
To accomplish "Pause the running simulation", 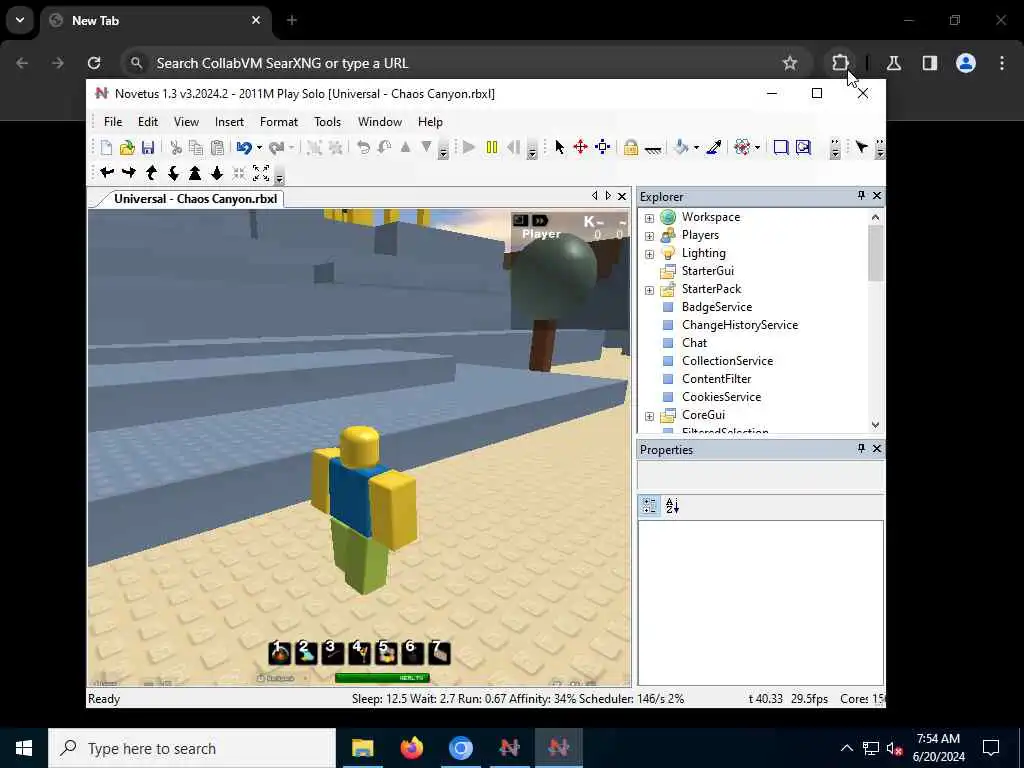I will click(x=492, y=148).
